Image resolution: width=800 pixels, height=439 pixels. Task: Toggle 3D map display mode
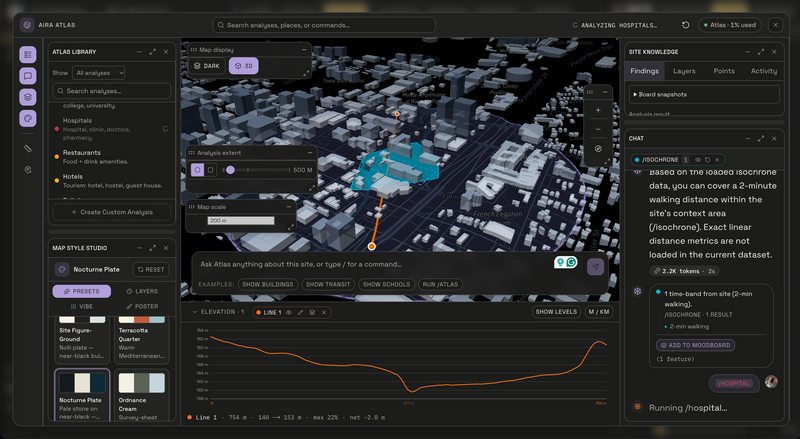[x=243, y=66]
